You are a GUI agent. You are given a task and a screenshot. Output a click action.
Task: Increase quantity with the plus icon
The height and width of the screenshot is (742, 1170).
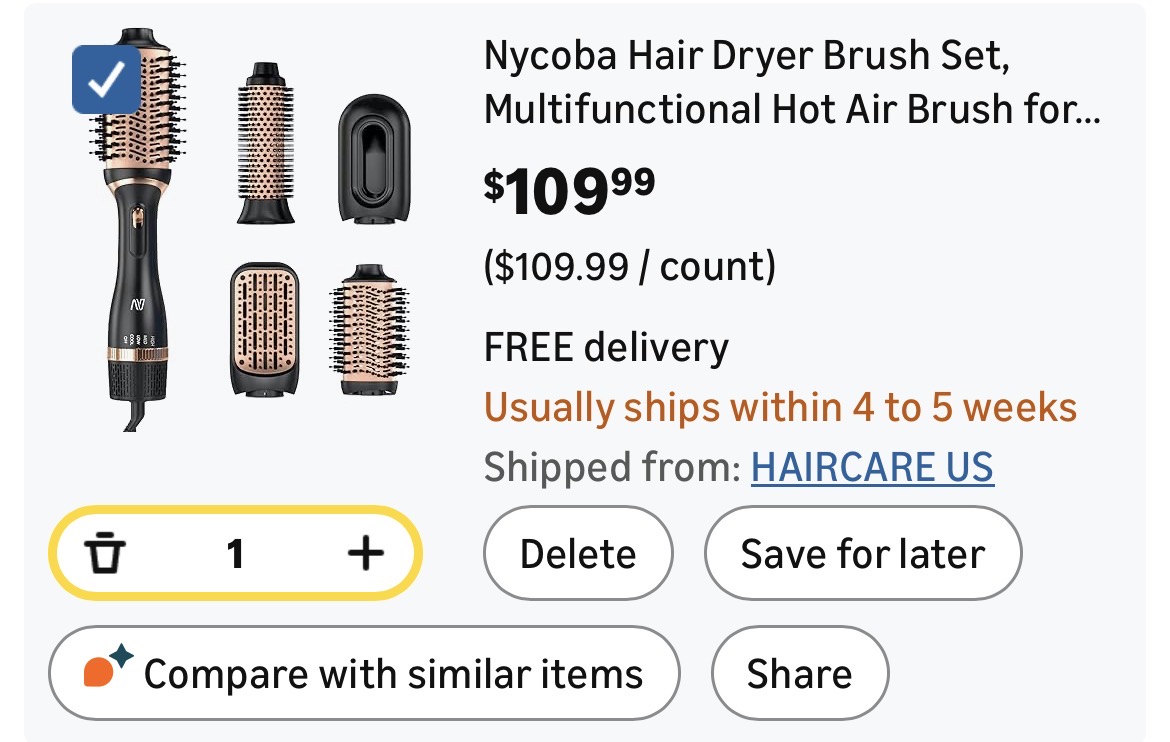tap(365, 553)
